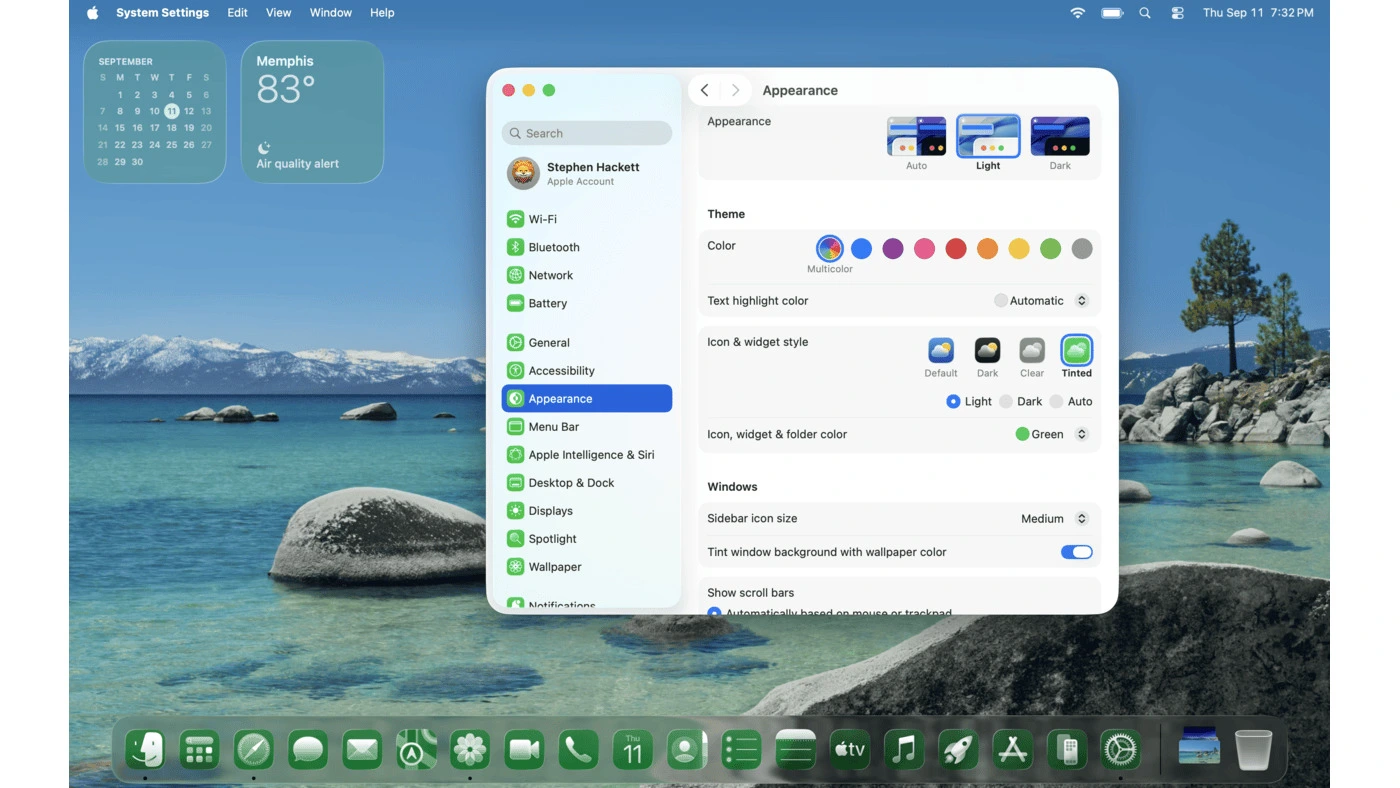
Task: Open Bluetooth settings in sidebar
Action: point(587,247)
